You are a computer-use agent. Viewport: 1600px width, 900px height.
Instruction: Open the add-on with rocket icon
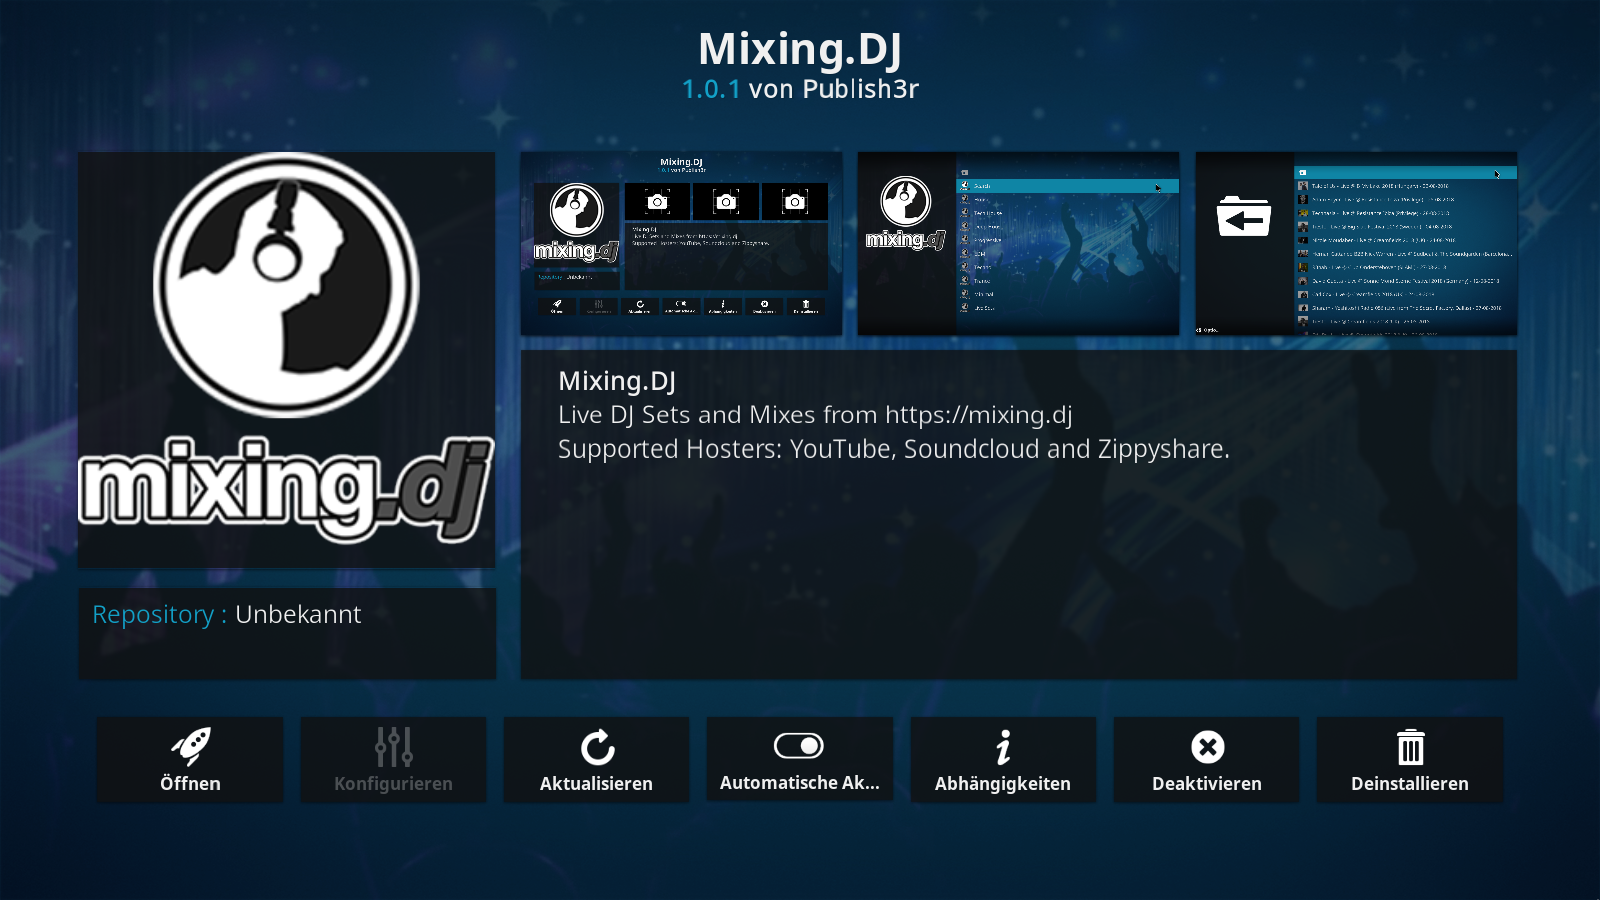coord(190,746)
